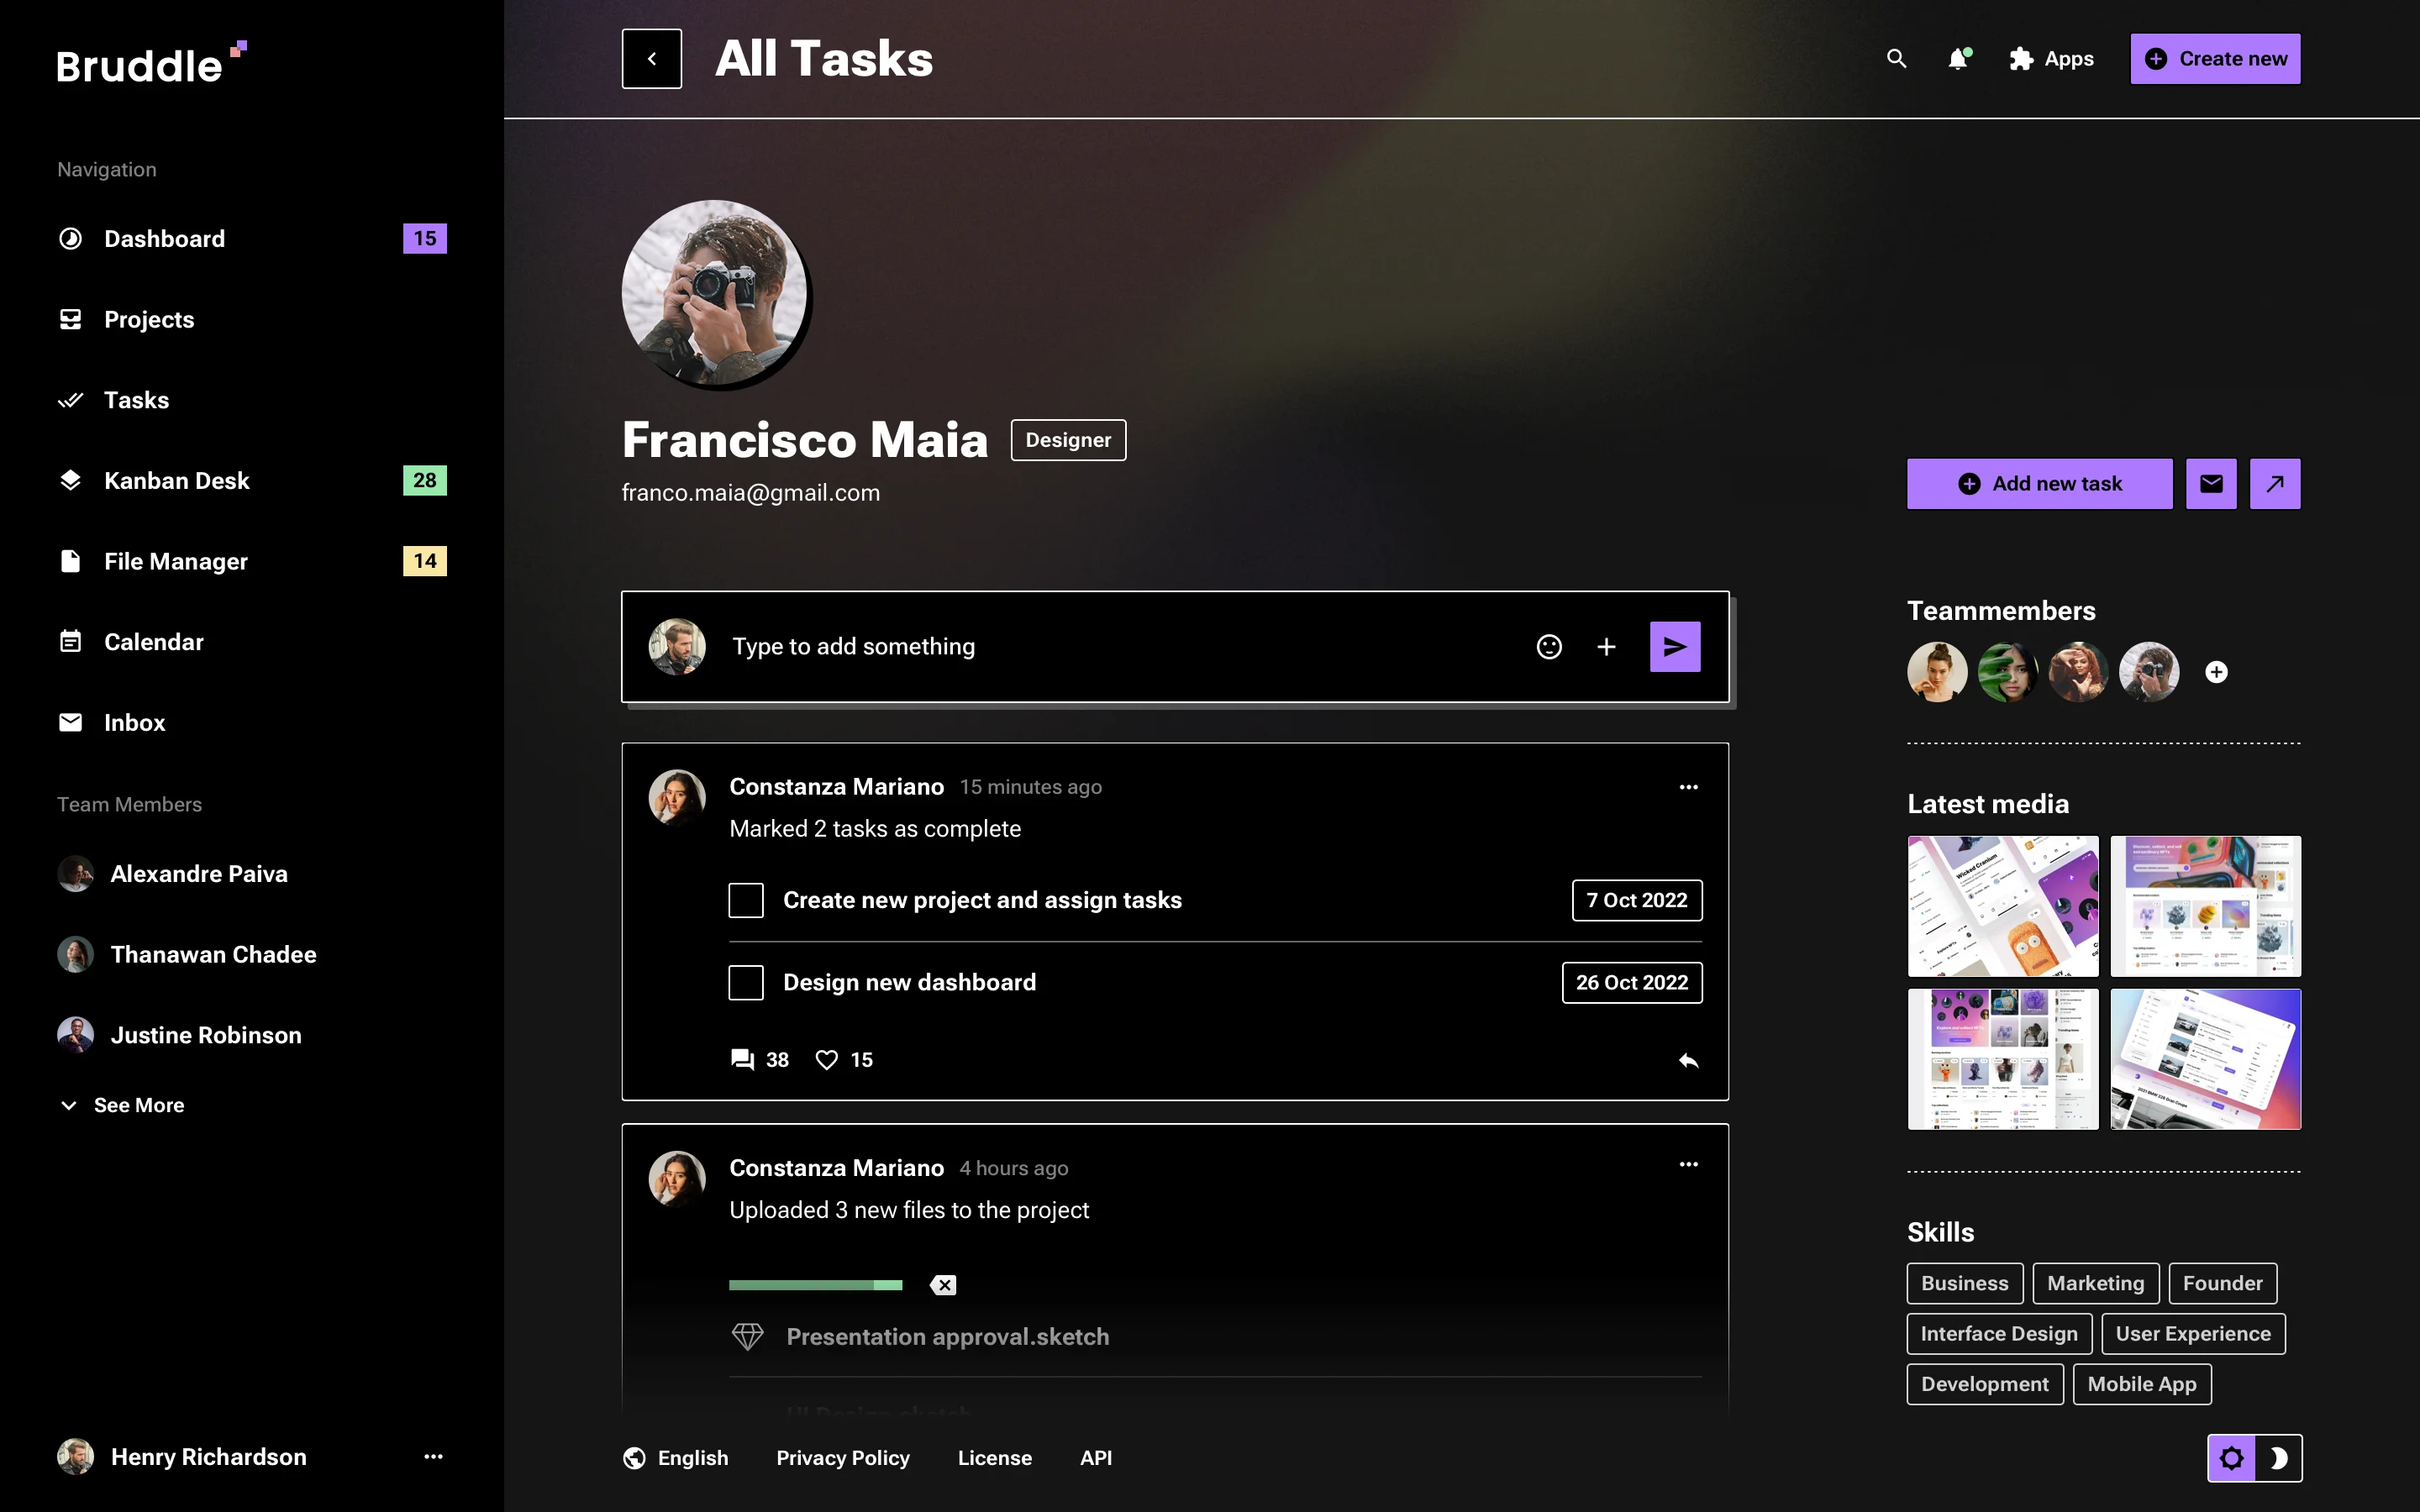
Task: Go to the Tasks section in sidebar
Action: tap(136, 400)
